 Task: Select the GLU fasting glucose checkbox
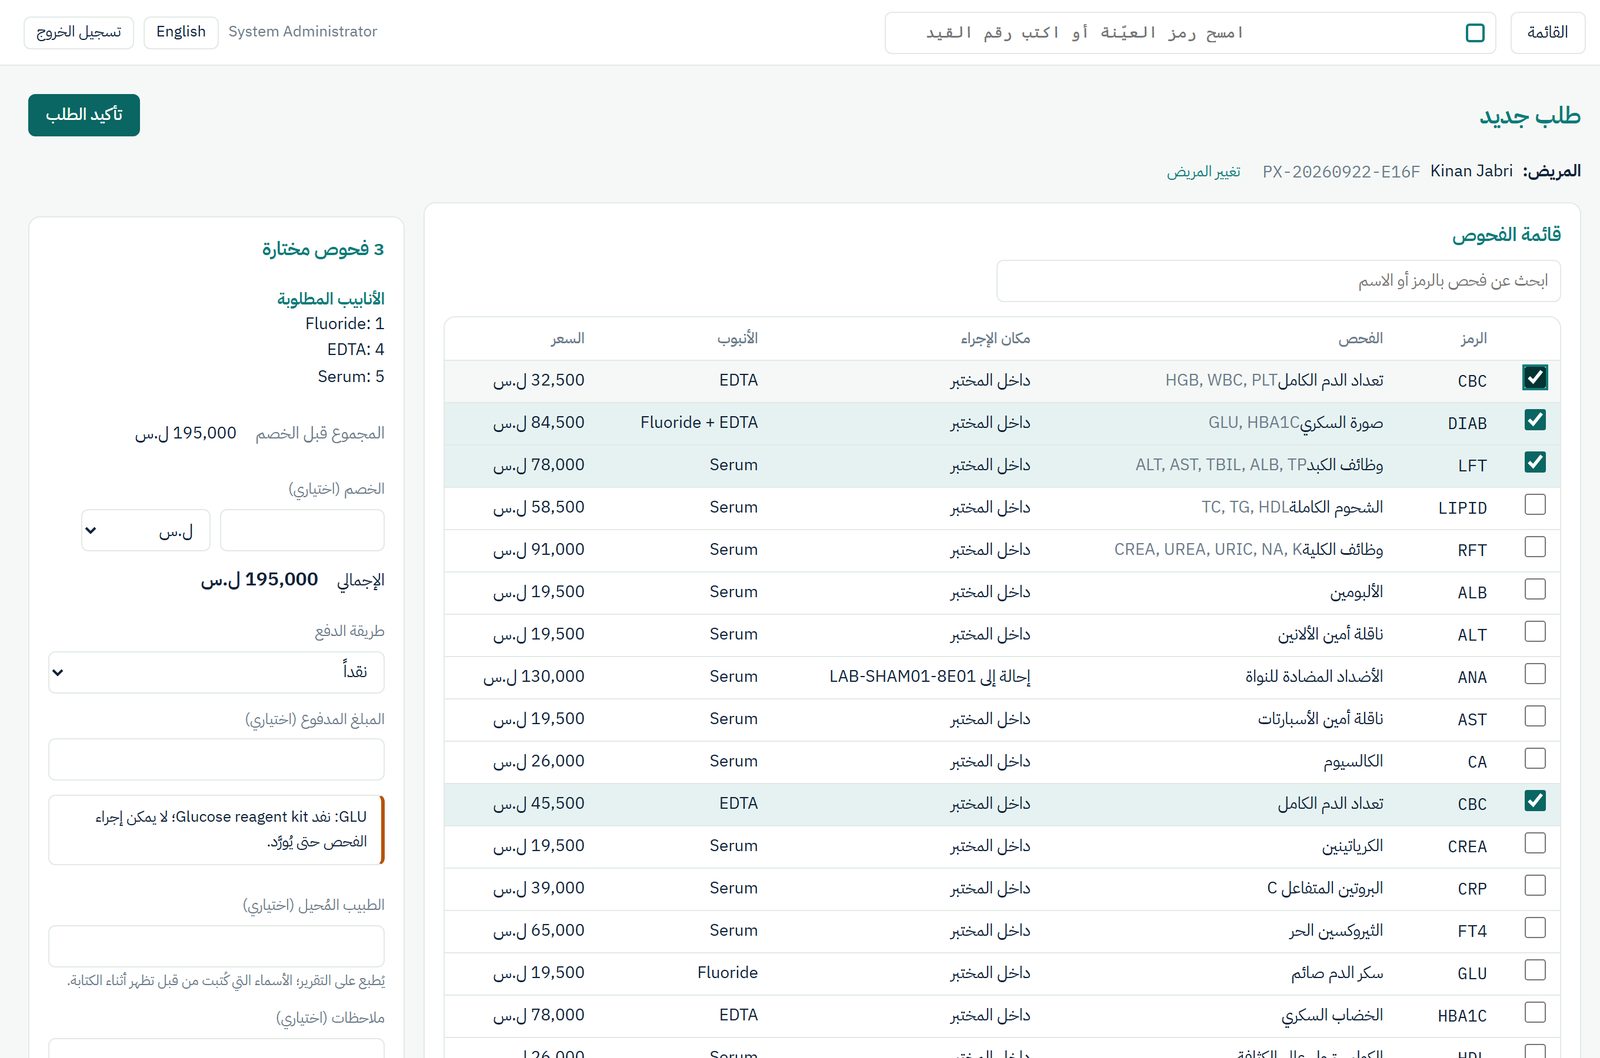tap(1535, 970)
